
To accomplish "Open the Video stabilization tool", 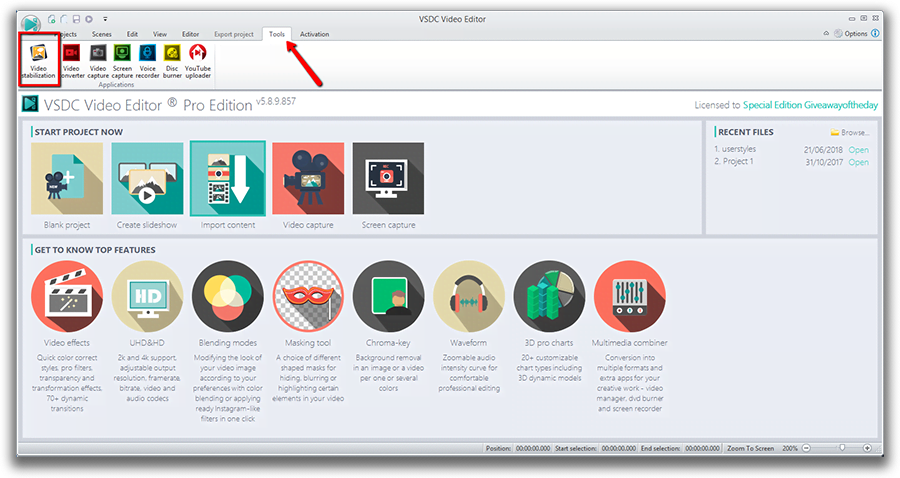I will [38, 61].
